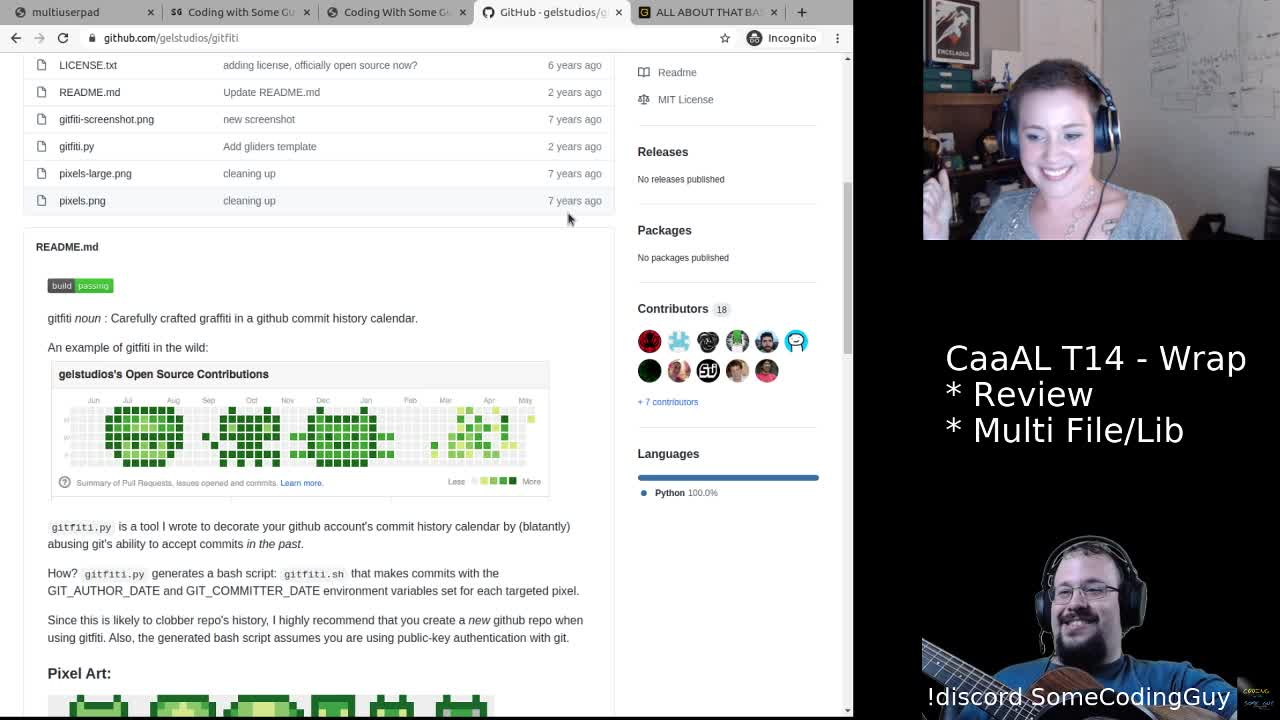Open a new browser tab
This screenshot has height=720, width=1280.
[801, 12]
